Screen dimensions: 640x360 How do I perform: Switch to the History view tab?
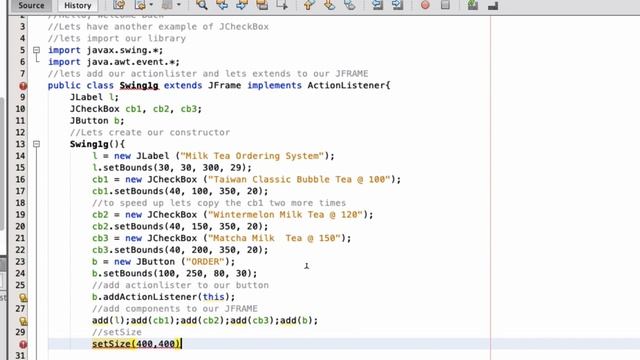click(x=78, y=5)
